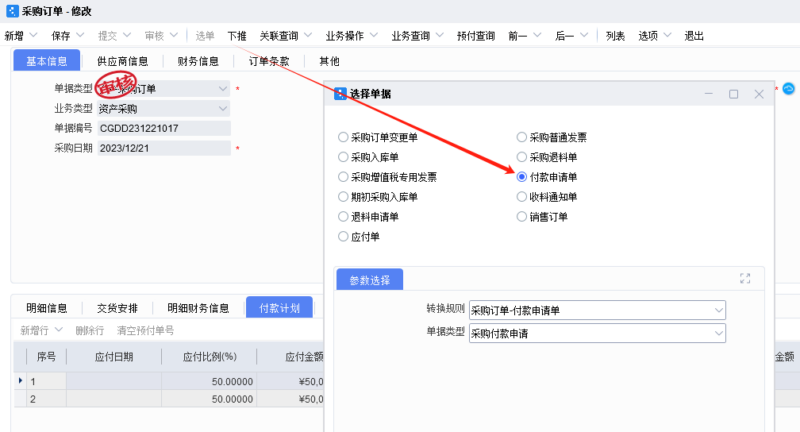This screenshot has width=800, height=432.
Task: Minimize the 选择单据 dialog
Action: click(709, 94)
